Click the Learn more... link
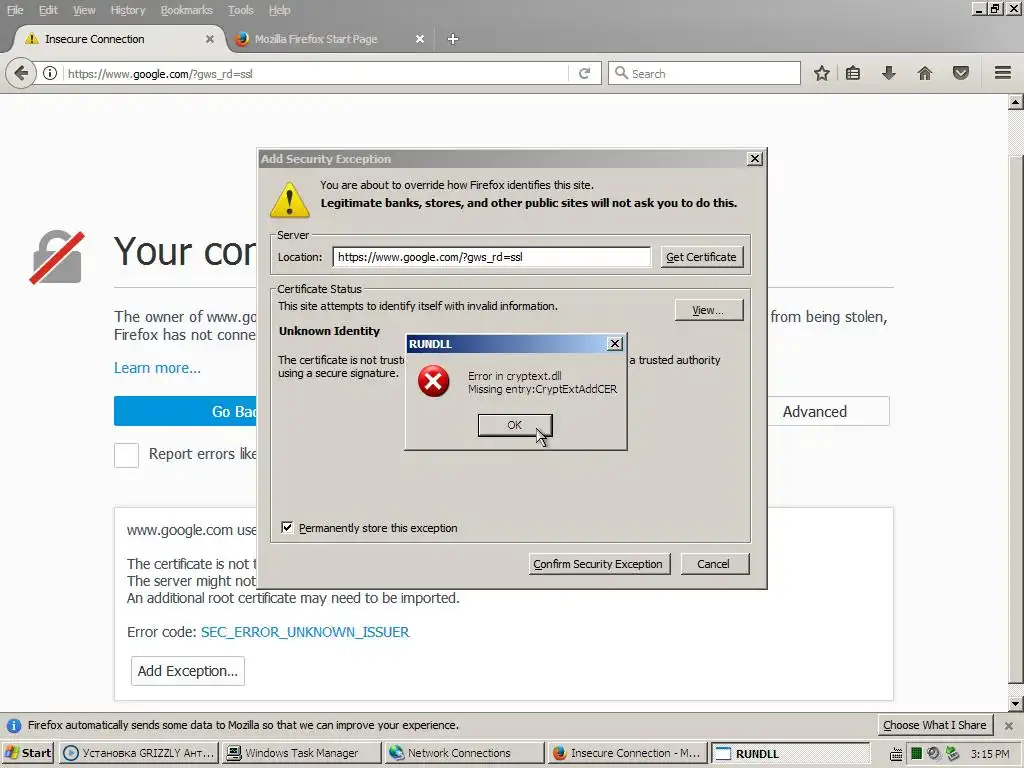Image resolution: width=1024 pixels, height=768 pixels. coord(157,368)
